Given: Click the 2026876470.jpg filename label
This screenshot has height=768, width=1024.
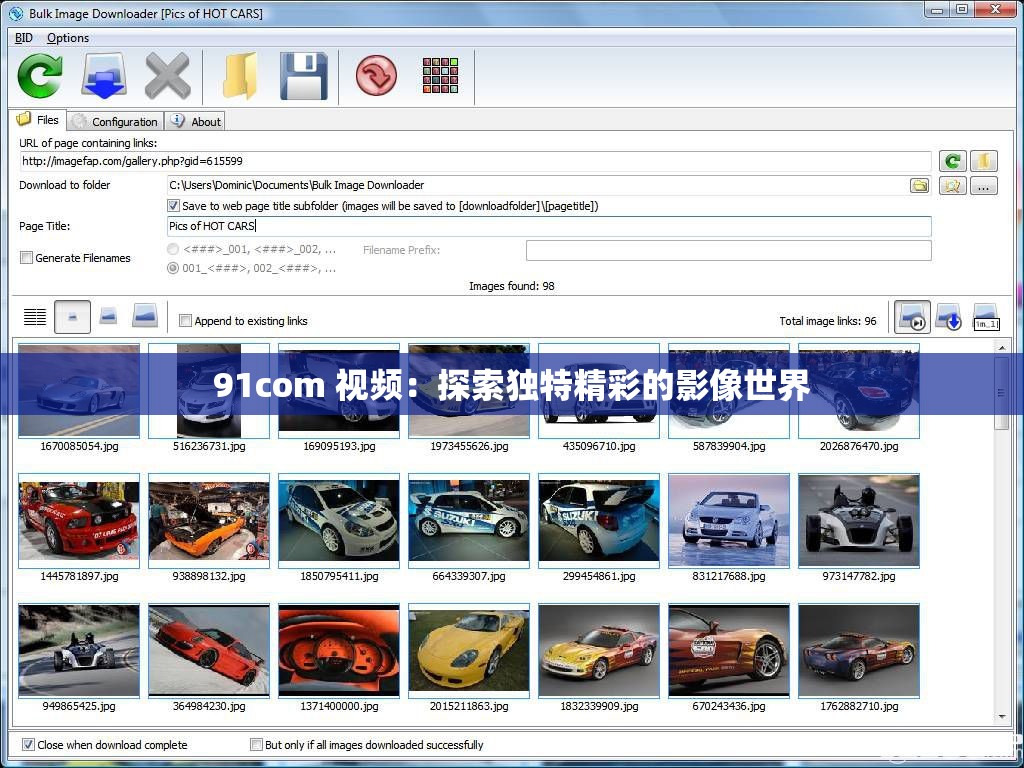Looking at the screenshot, I should click(859, 446).
